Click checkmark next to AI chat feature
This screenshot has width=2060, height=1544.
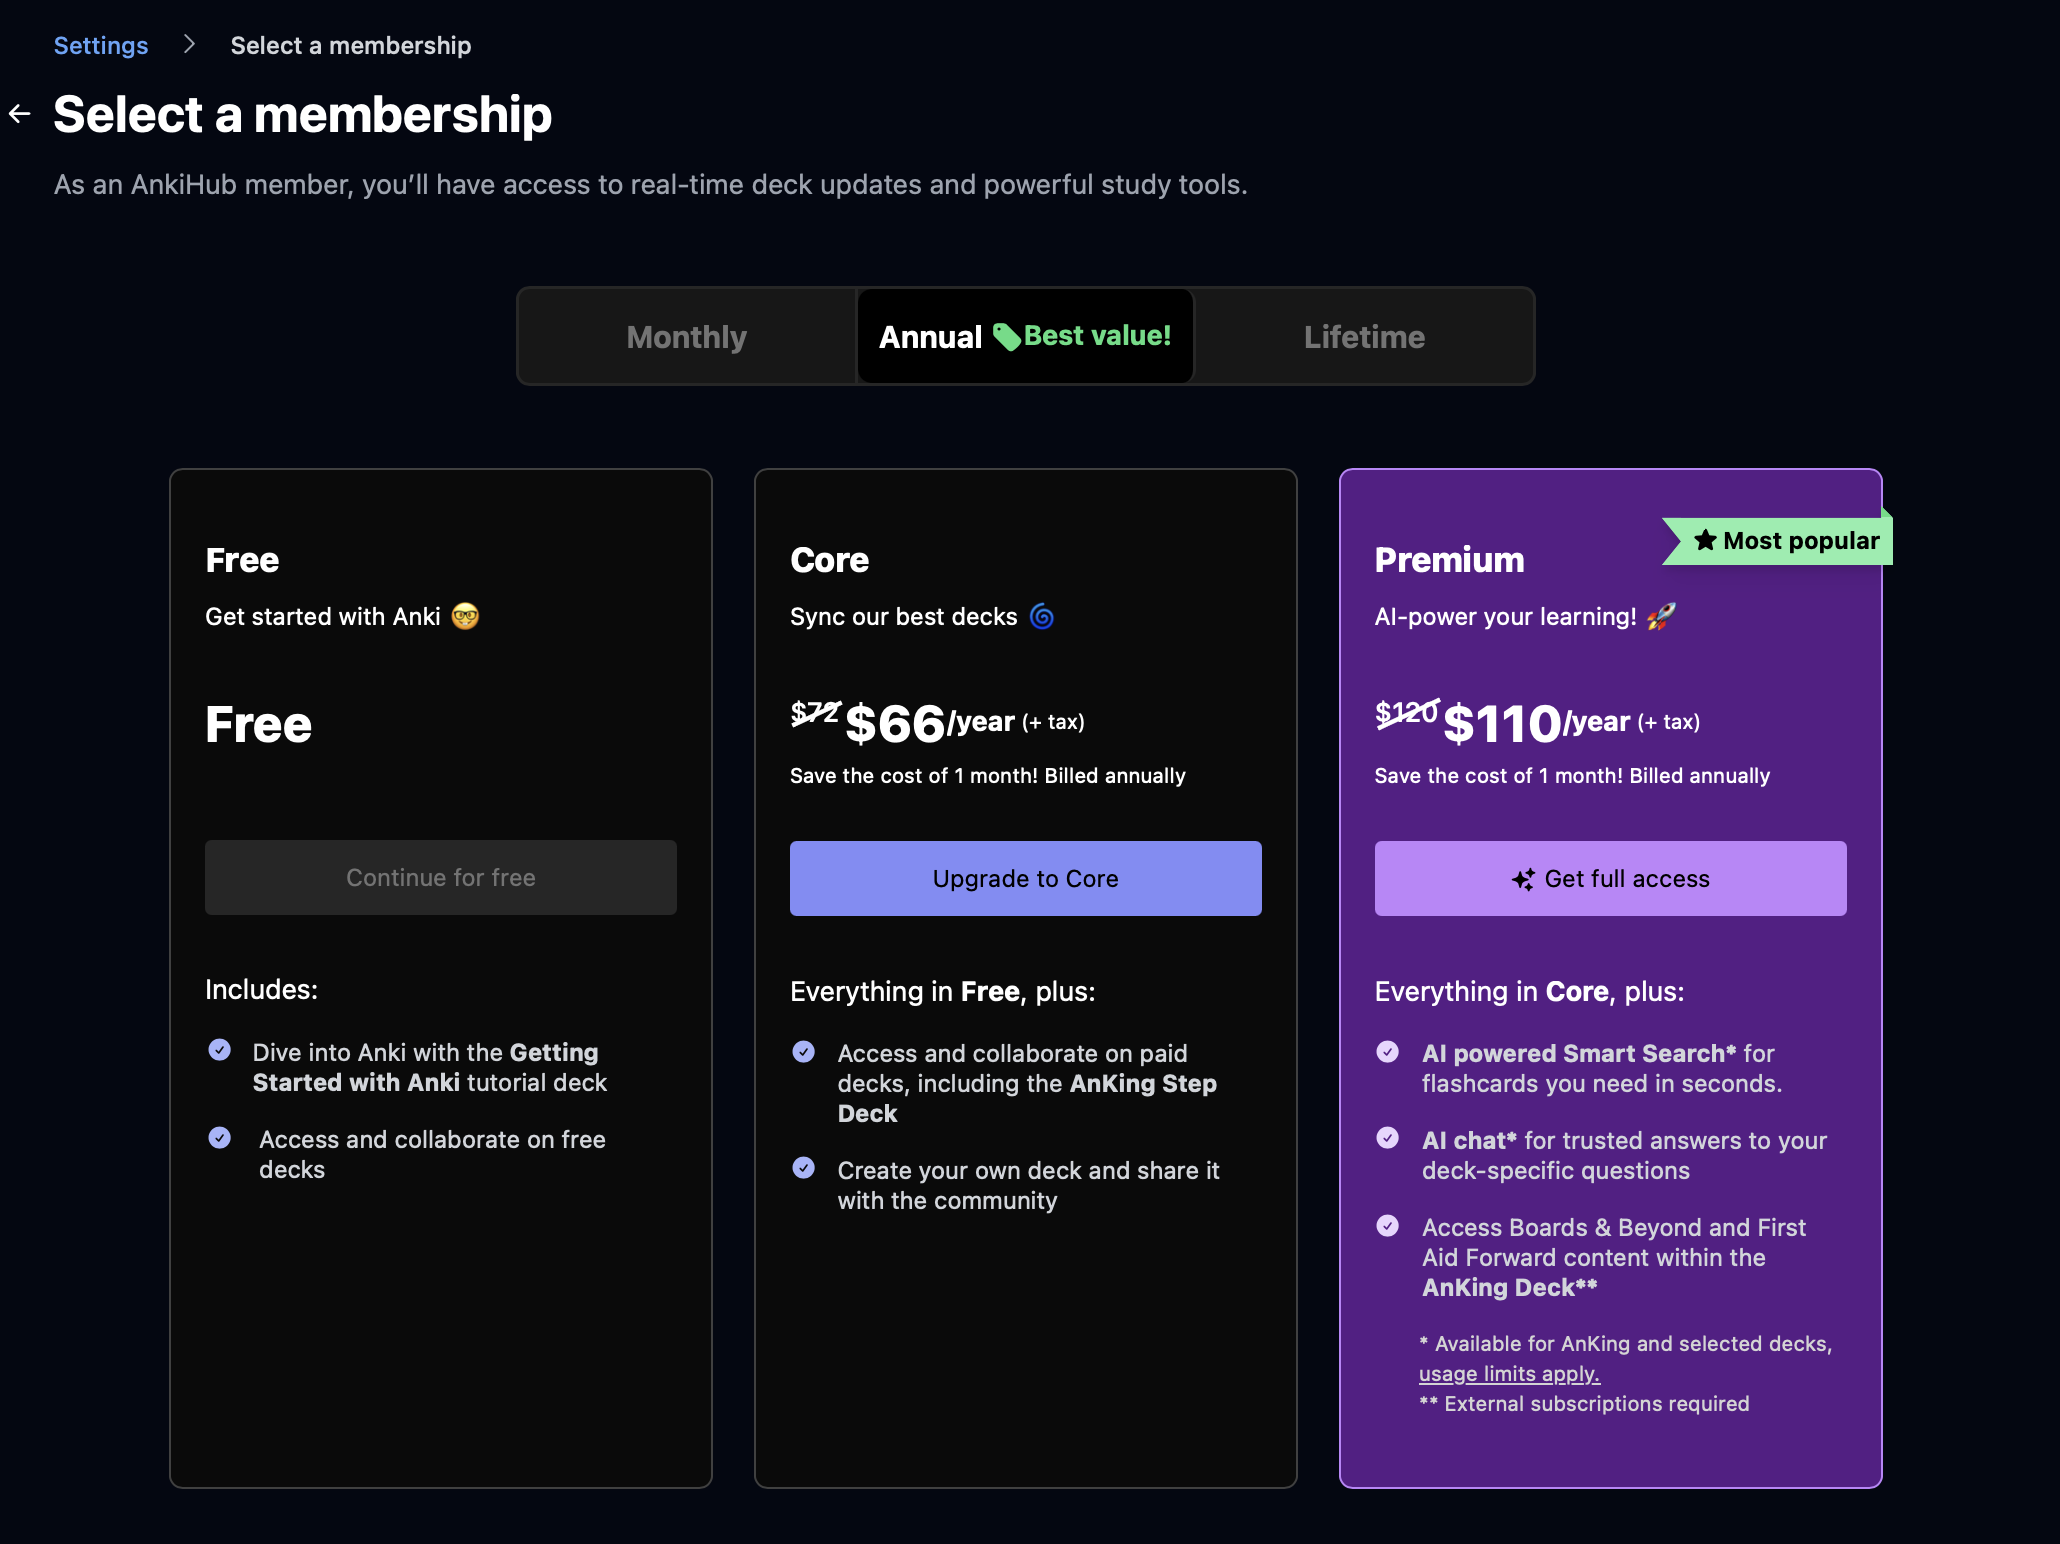pos(1388,1138)
